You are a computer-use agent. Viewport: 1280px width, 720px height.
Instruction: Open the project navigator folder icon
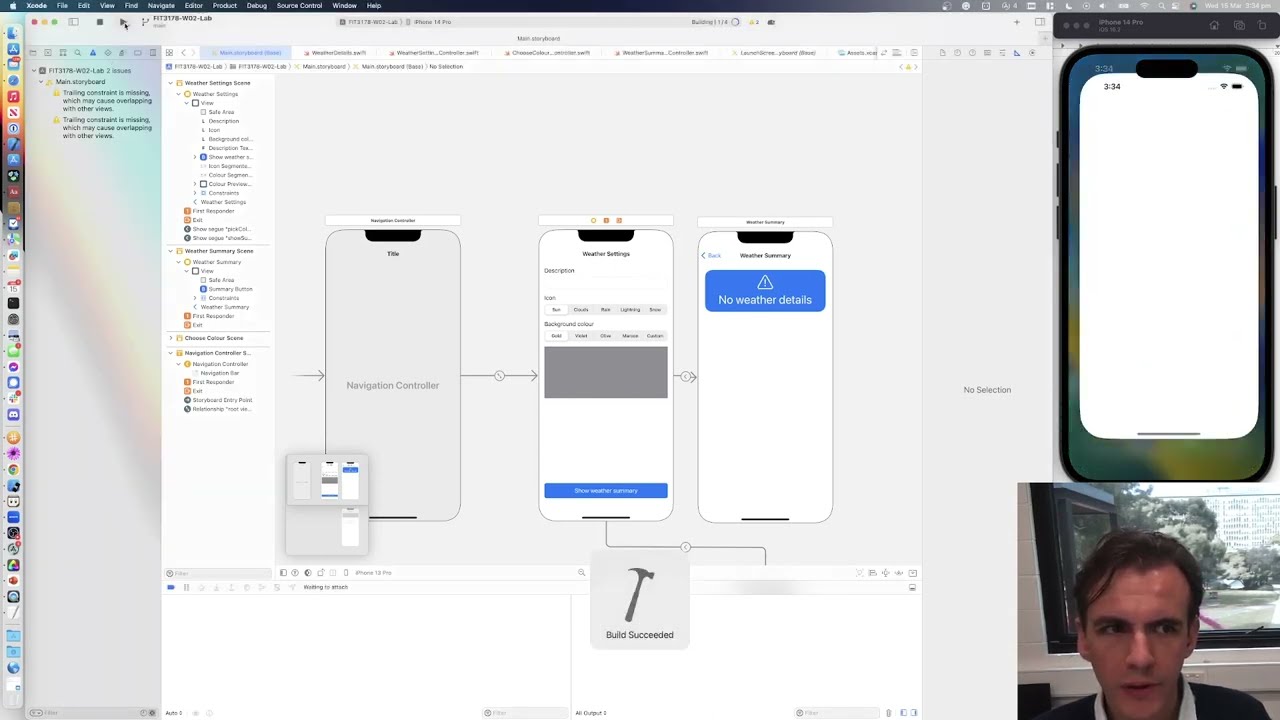click(x=33, y=52)
